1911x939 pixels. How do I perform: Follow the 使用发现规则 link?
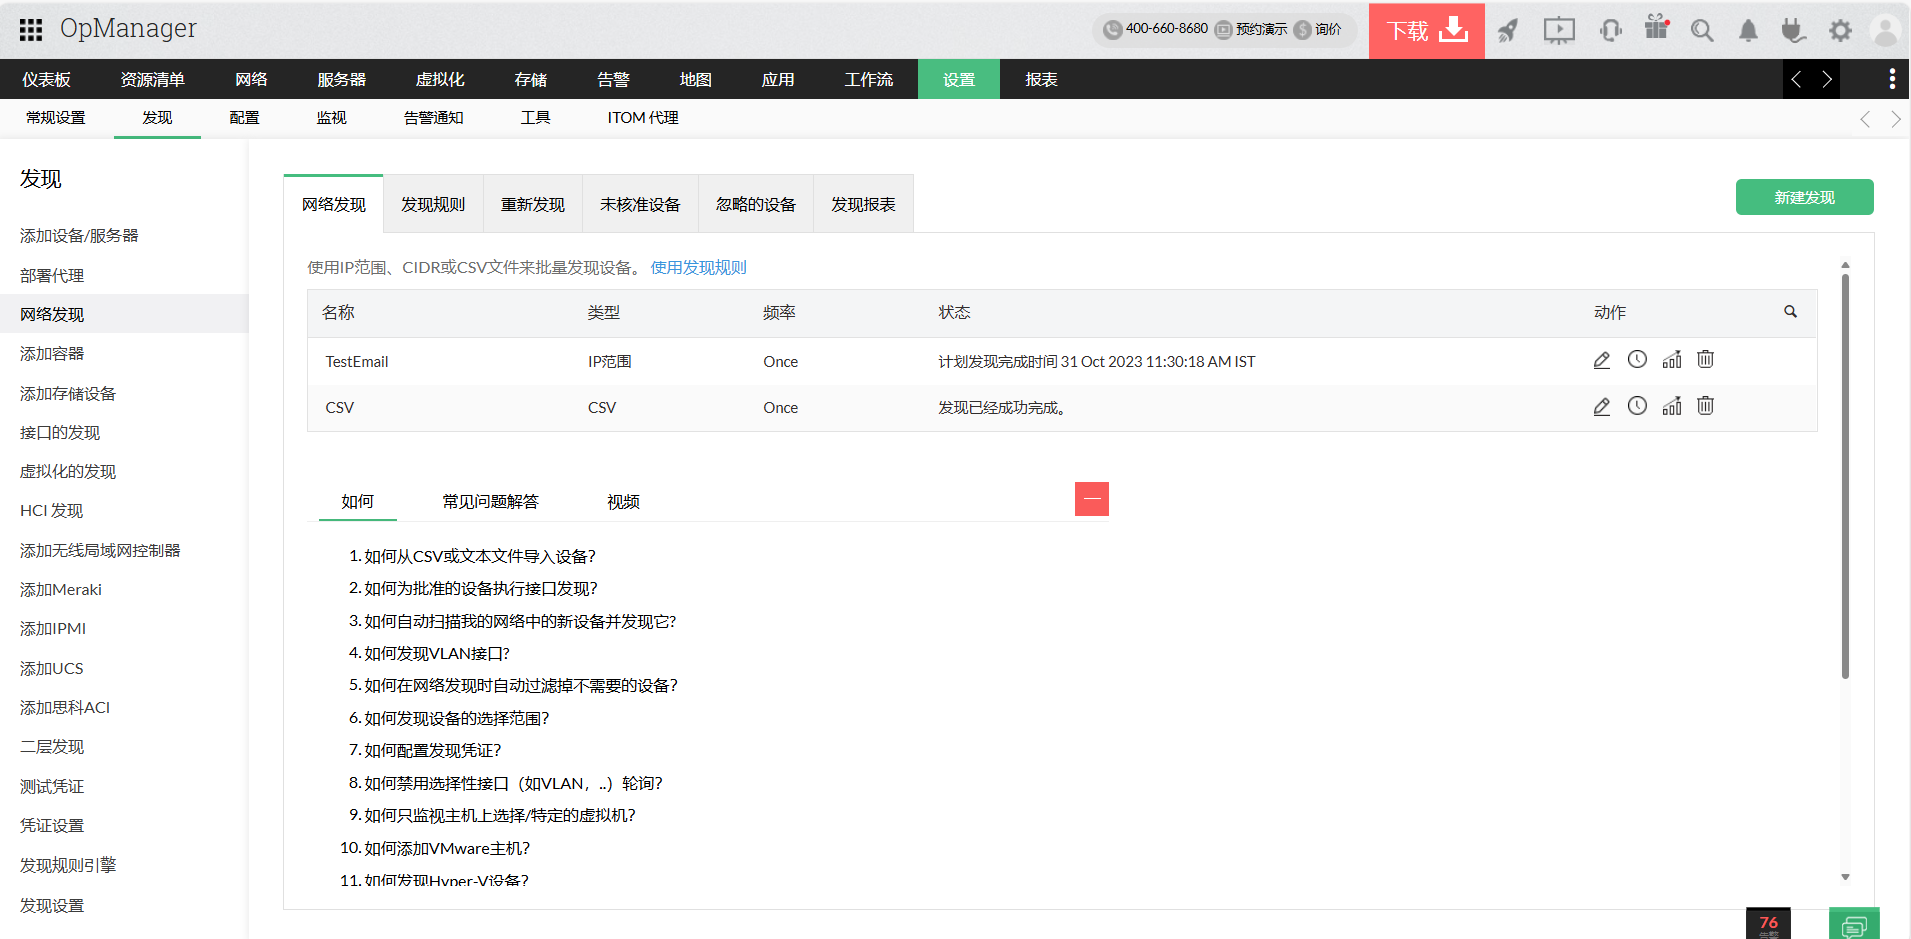point(698,268)
